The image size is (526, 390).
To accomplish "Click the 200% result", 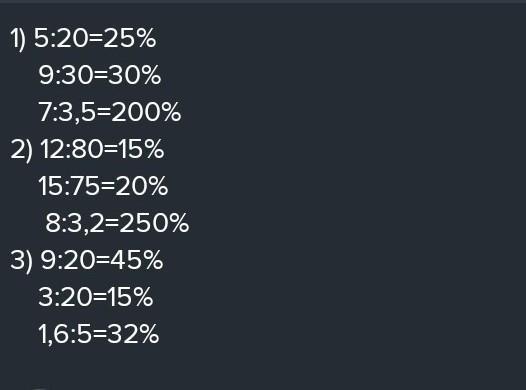I will pyautogui.click(x=146, y=112).
